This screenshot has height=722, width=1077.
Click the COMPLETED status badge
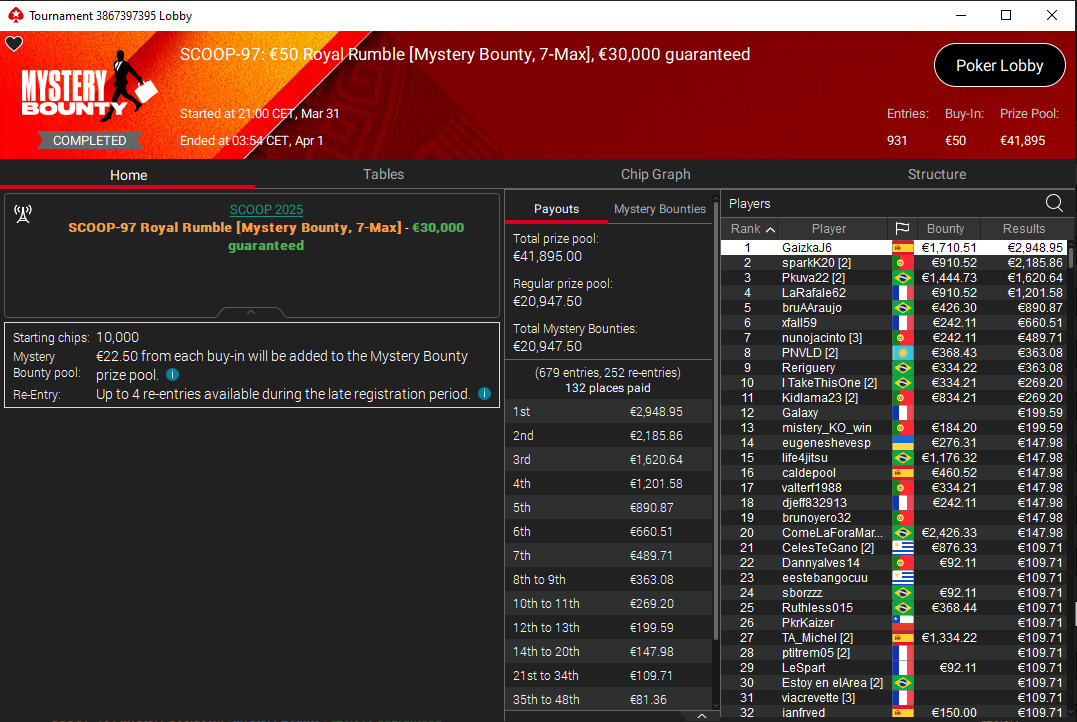[89, 140]
